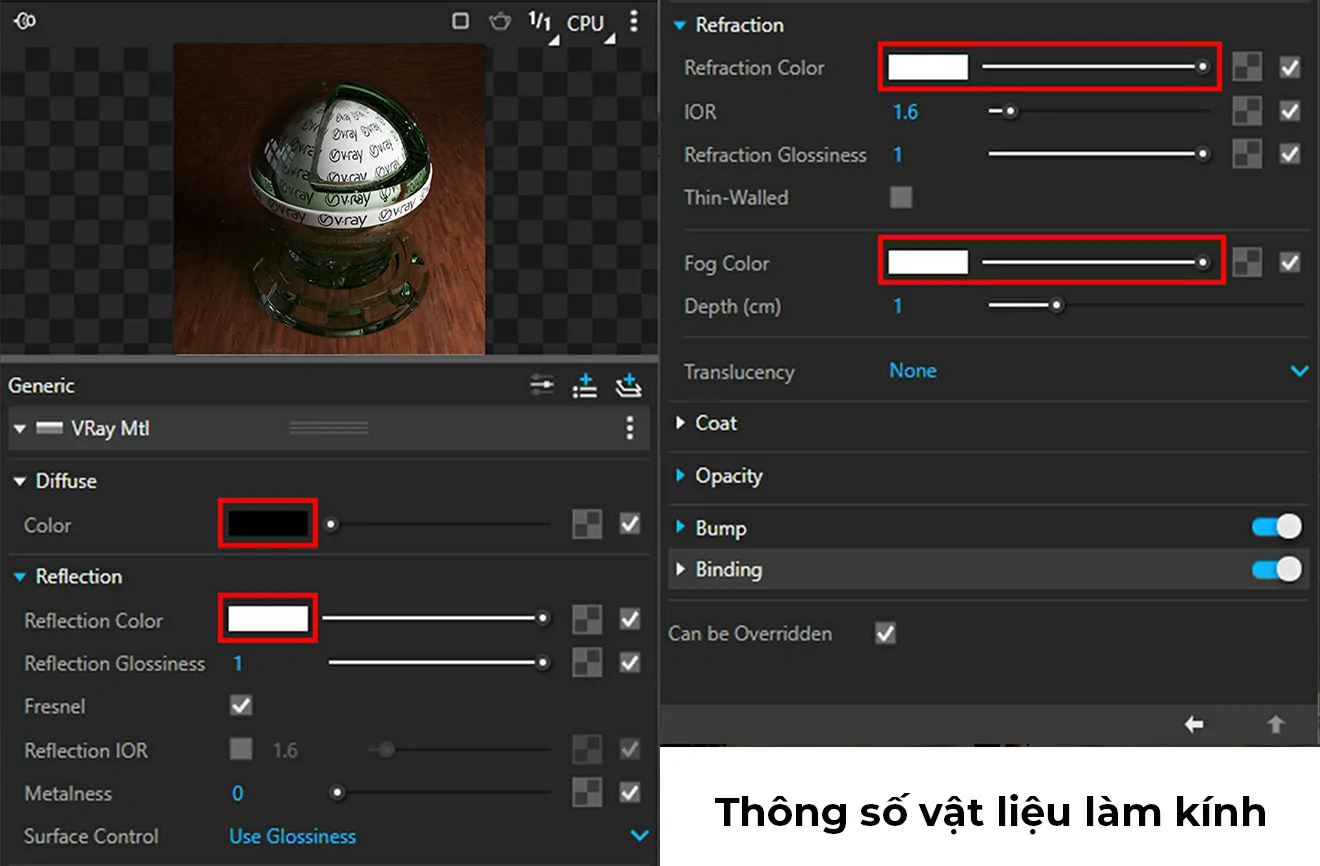Open the Diffuse Color texture slot checker icon

coord(587,524)
